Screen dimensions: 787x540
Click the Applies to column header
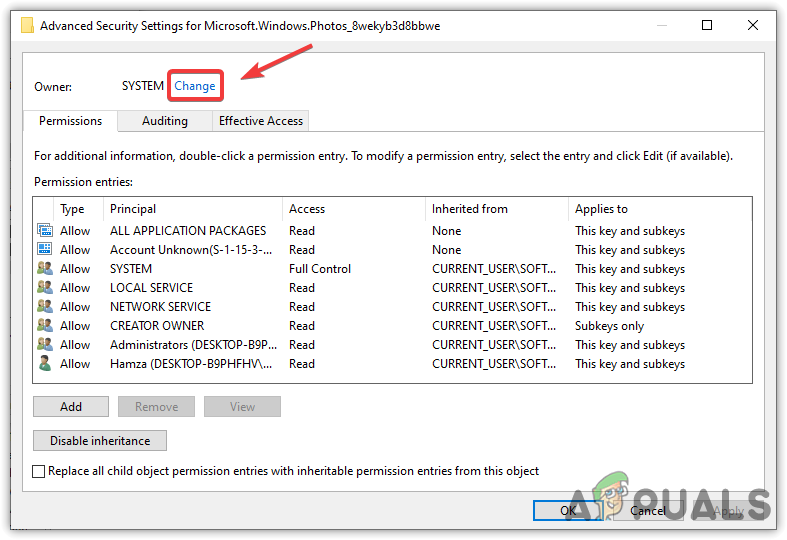tap(660, 209)
